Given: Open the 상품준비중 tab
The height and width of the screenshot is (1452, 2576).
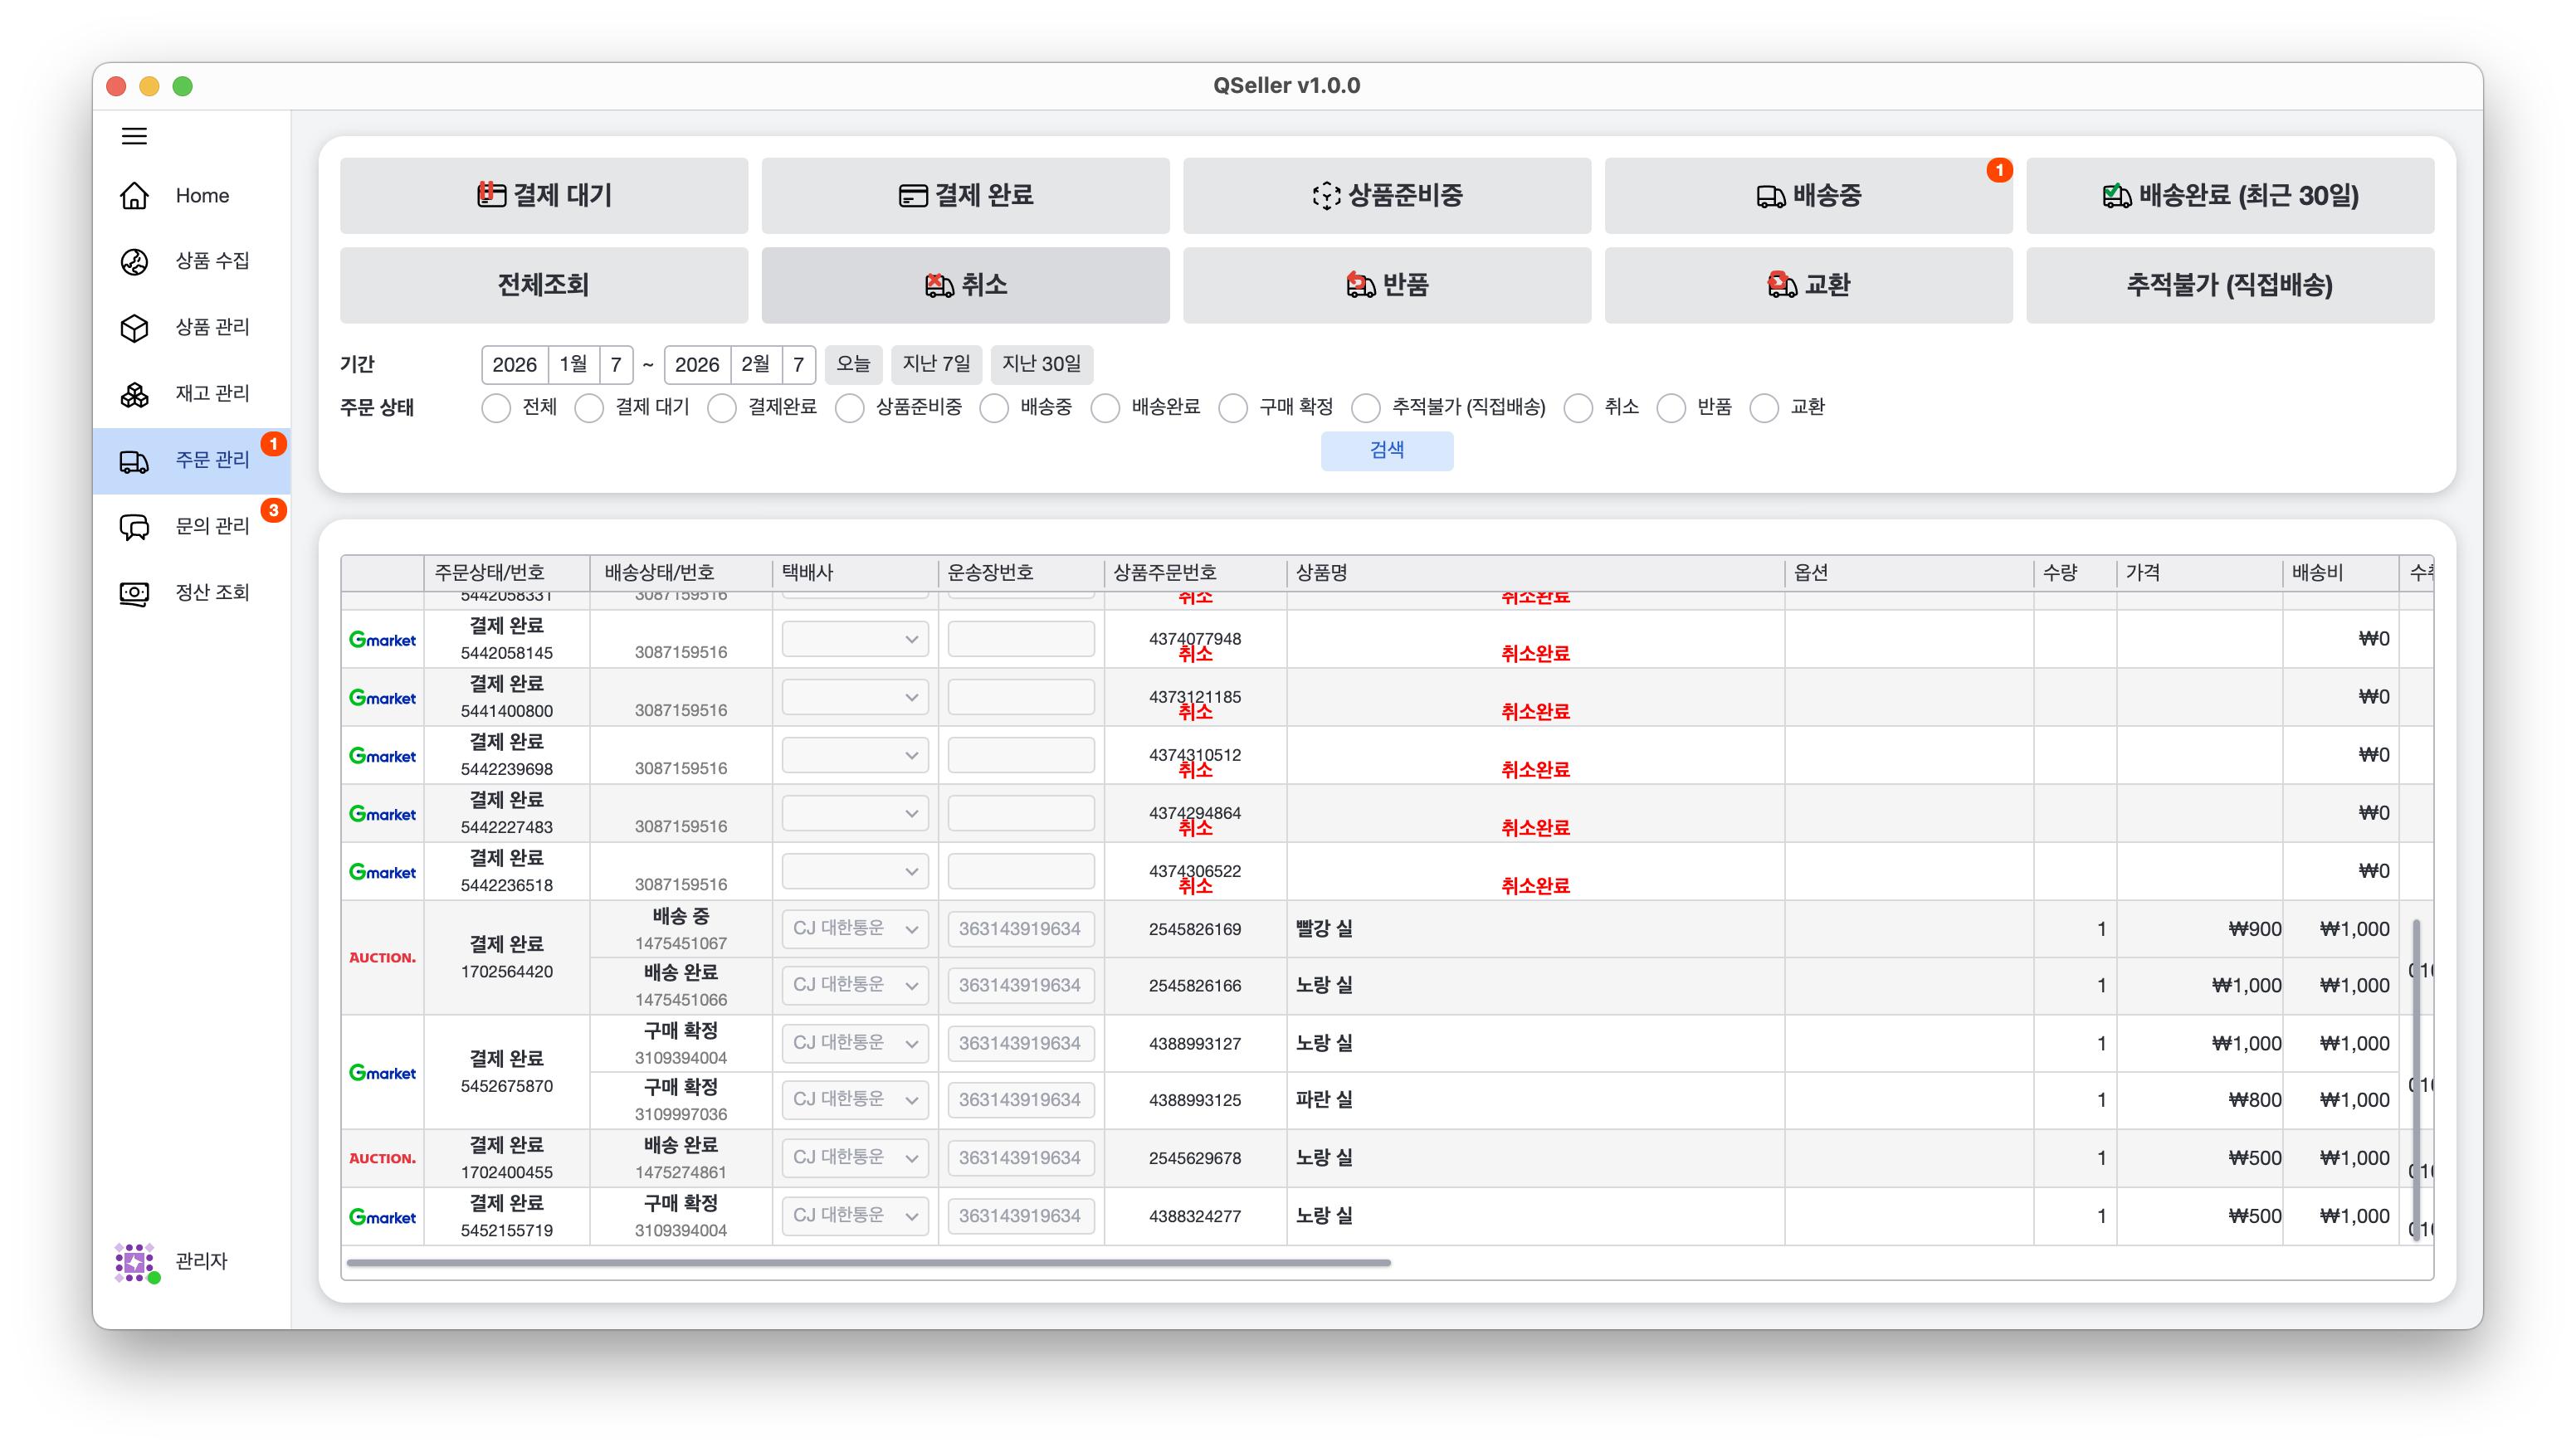Looking at the screenshot, I should [1387, 195].
